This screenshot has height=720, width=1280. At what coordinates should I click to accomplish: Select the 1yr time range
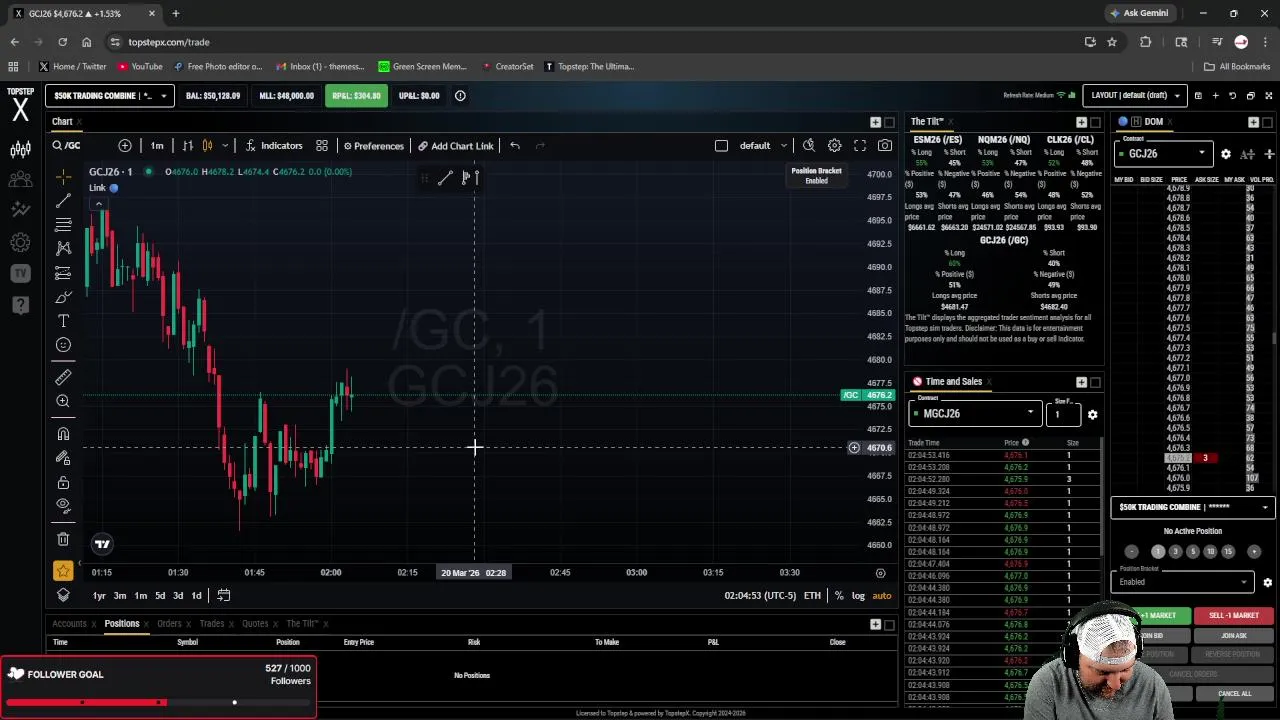pos(99,596)
